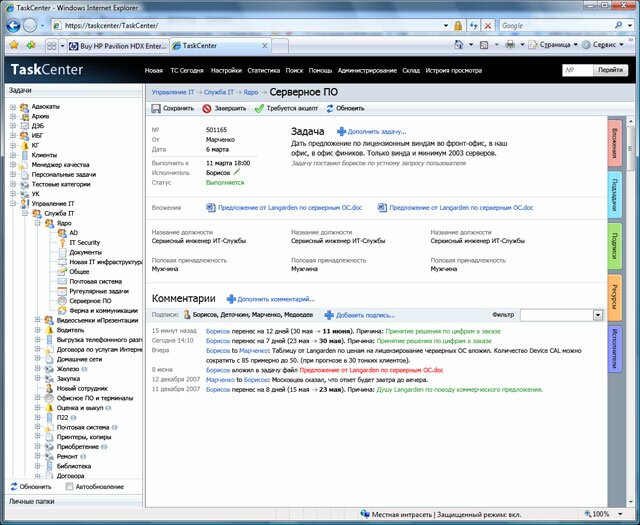640x525 pixels.
Task: Open the address bar history dropdown arrow
Action: coord(446,26)
